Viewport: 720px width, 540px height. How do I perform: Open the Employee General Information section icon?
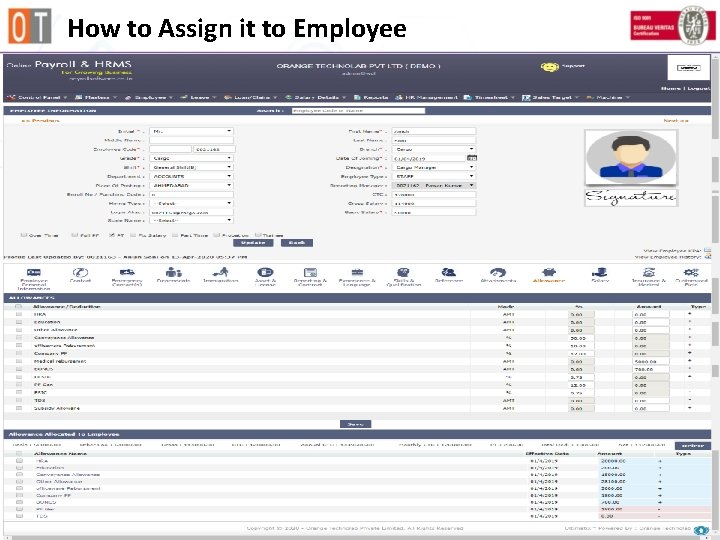click(34, 272)
